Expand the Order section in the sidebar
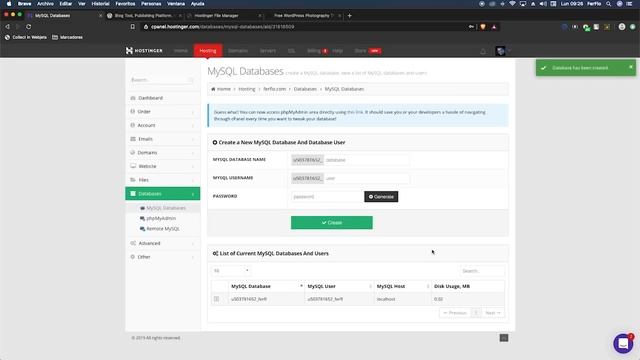640x360 pixels. click(162, 111)
